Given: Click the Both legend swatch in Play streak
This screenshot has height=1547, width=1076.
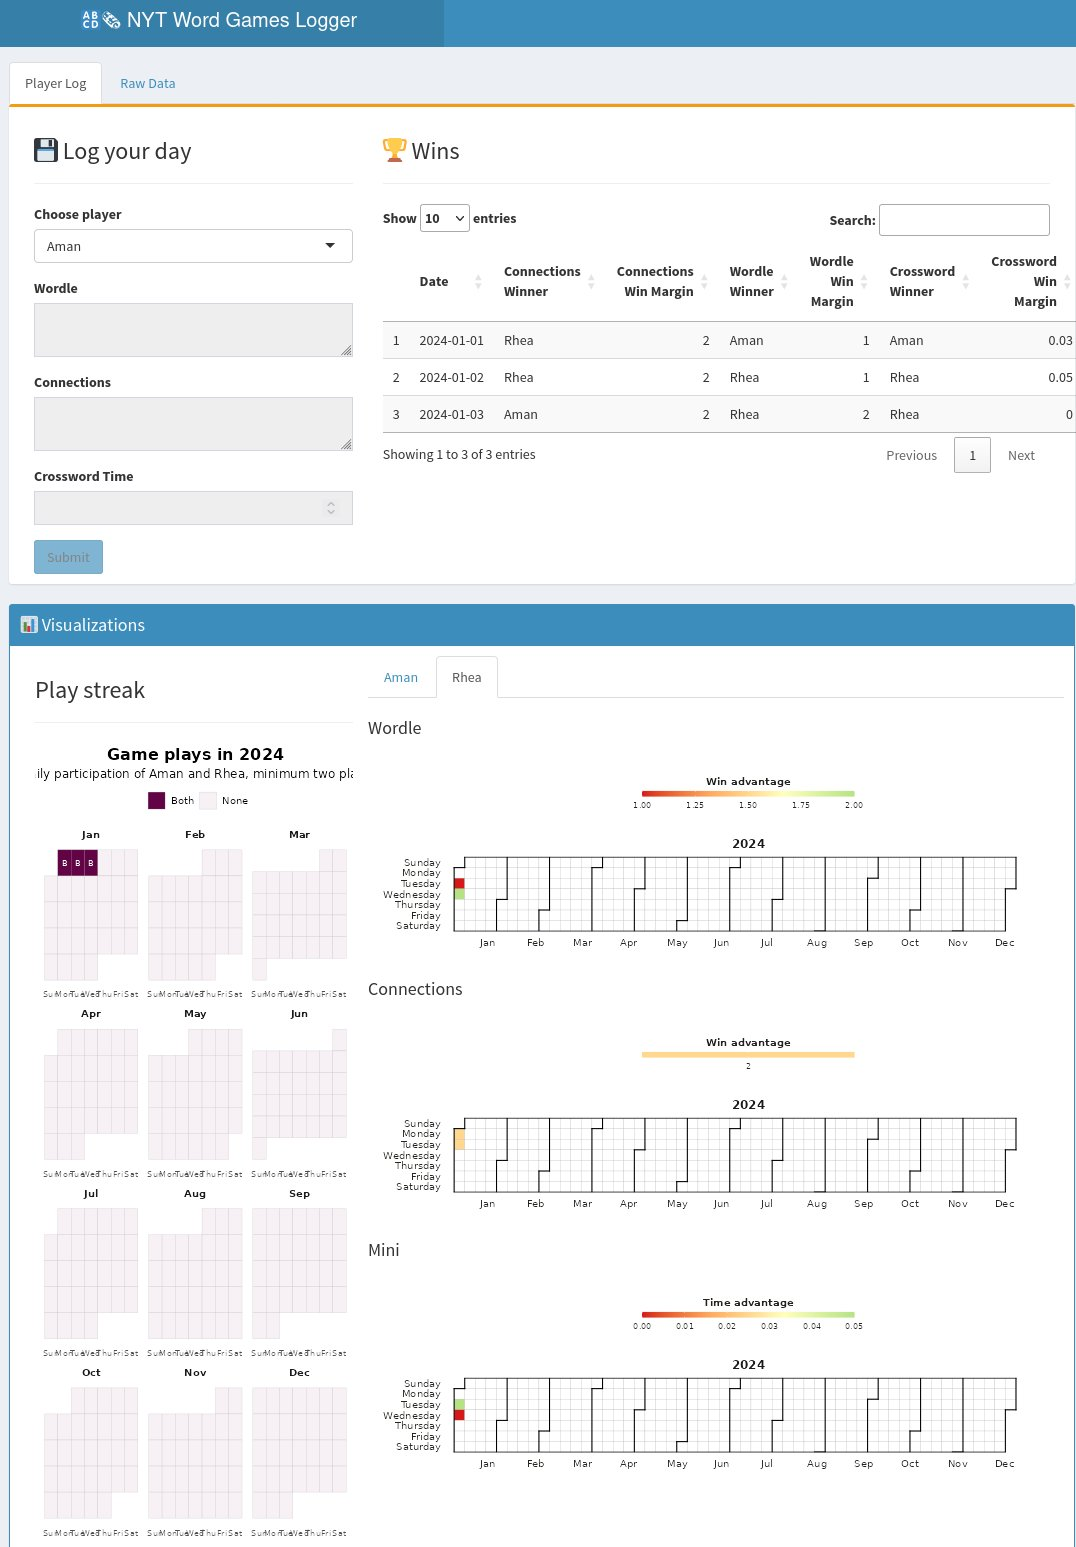Looking at the screenshot, I should [x=156, y=800].
